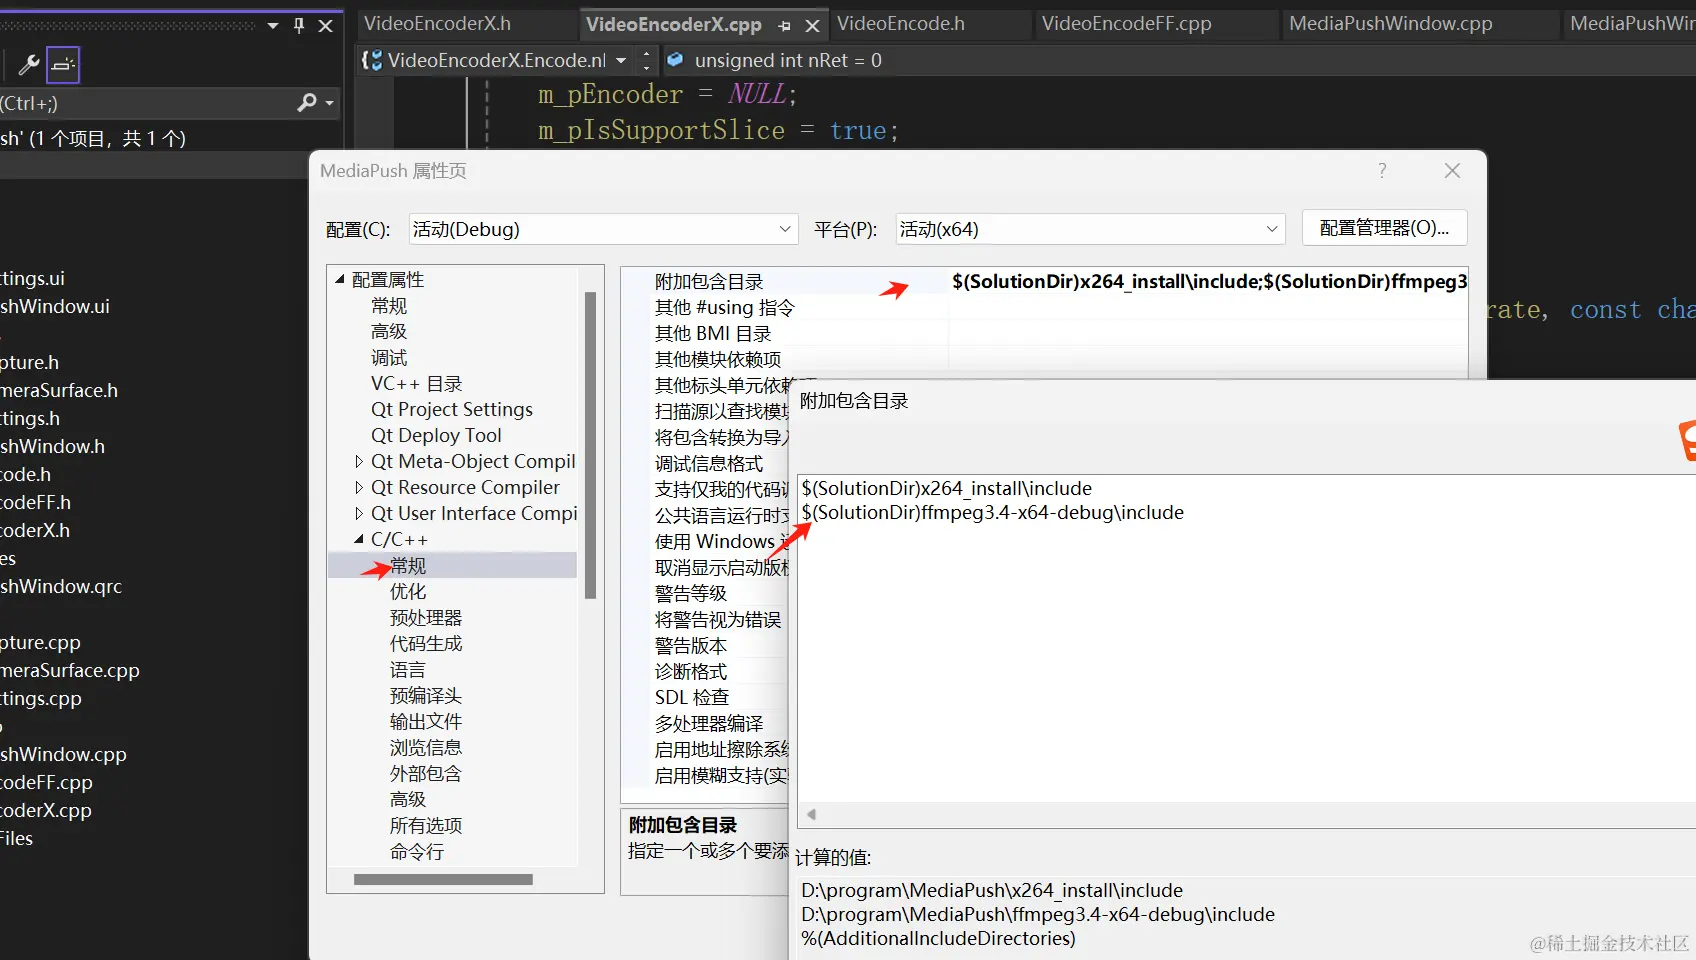The image size is (1696, 960).
Task: Unpin the VideoEncoderX.cpp document tab
Action: (x=784, y=24)
